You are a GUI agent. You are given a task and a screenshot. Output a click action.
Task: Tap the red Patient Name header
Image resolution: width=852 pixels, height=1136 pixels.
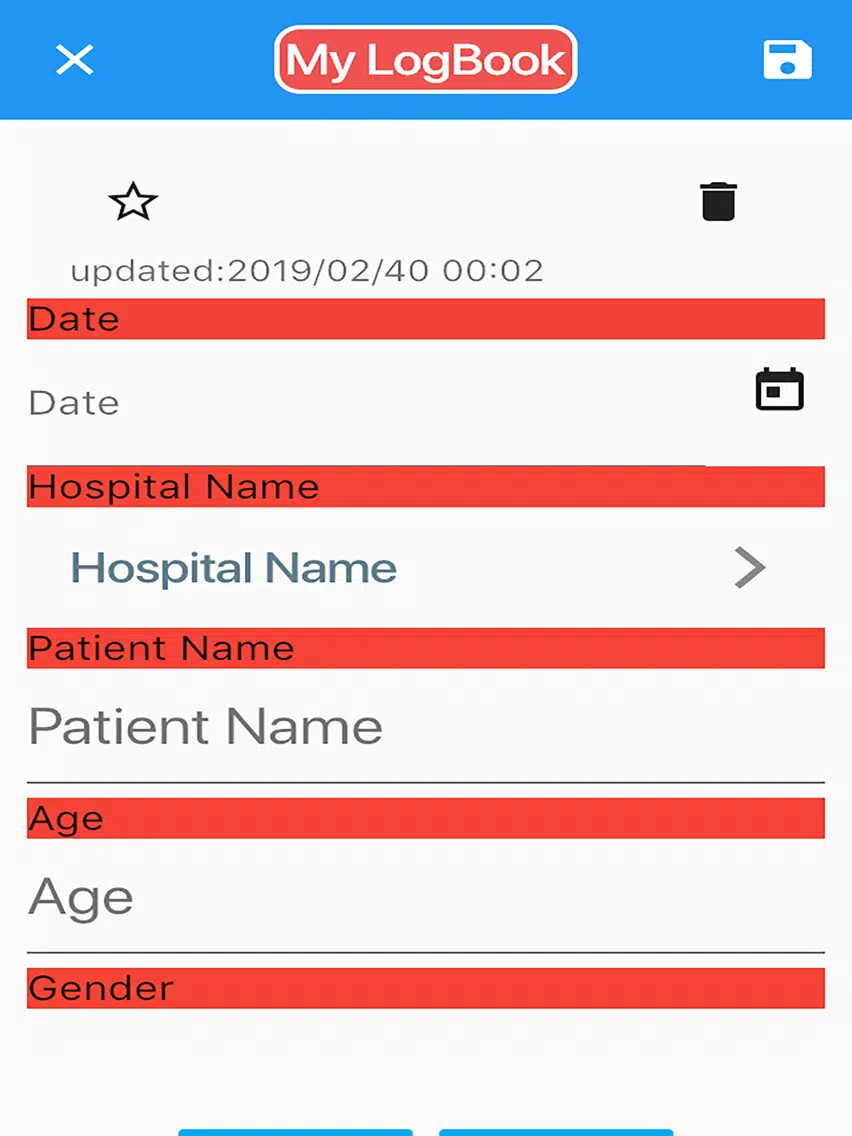(425, 648)
